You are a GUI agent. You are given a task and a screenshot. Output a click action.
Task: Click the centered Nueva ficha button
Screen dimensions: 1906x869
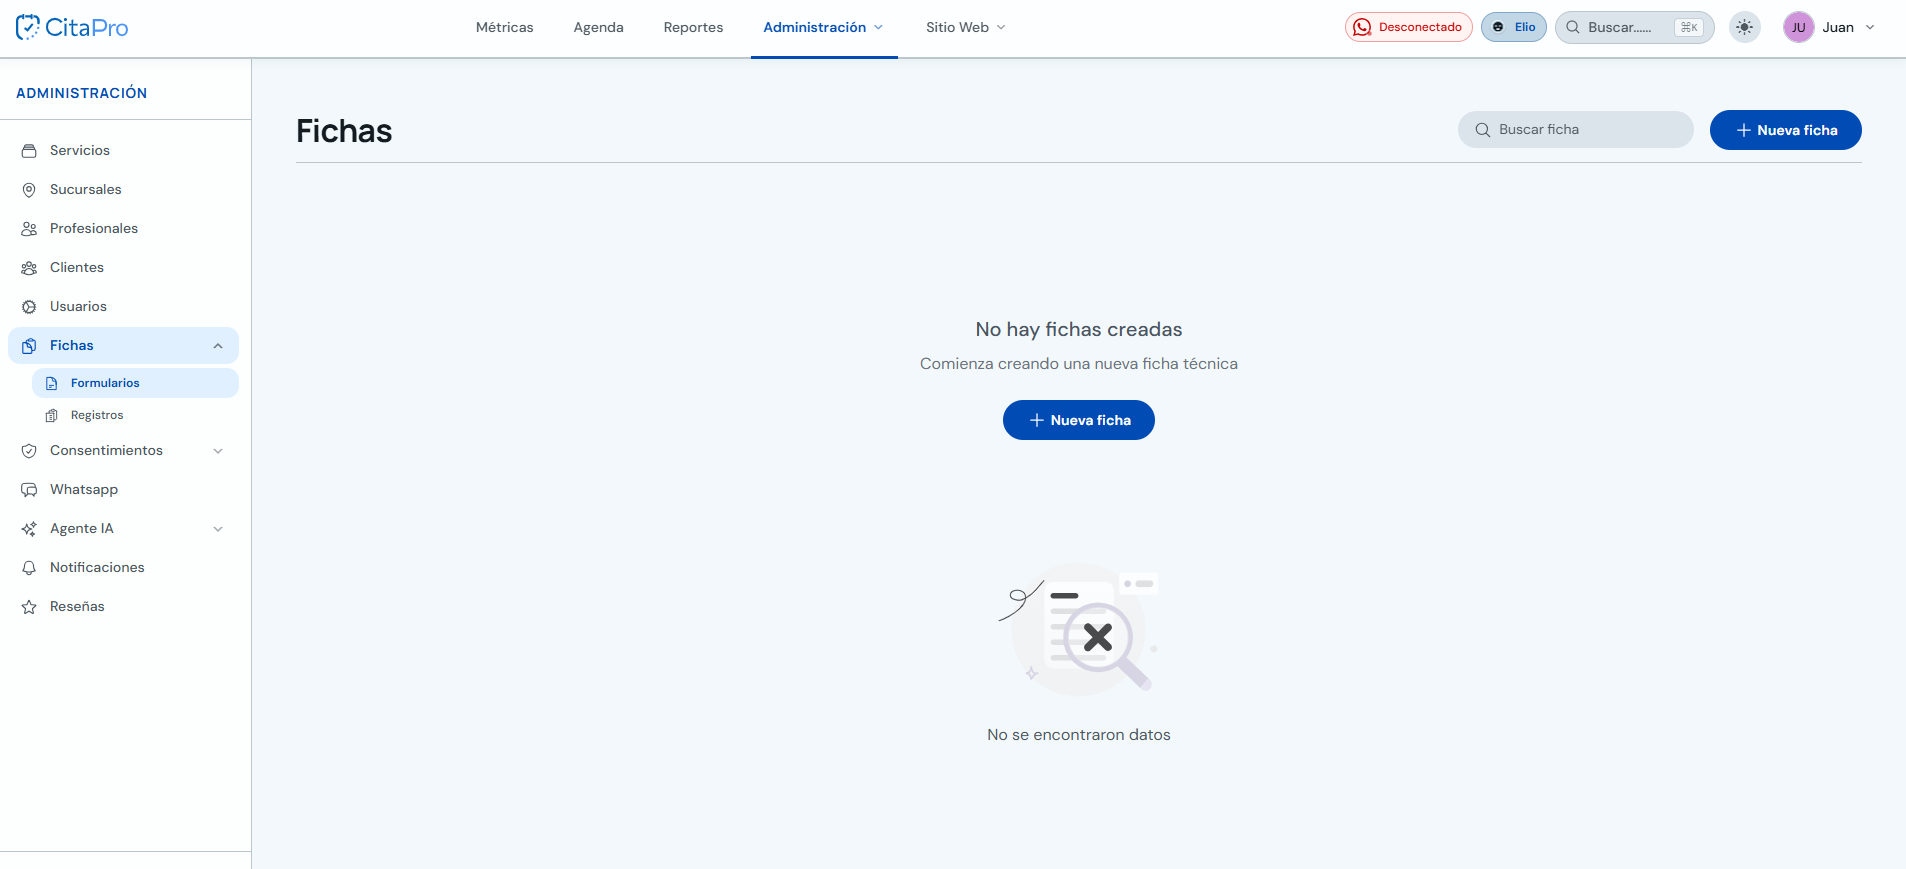[x=1078, y=420]
